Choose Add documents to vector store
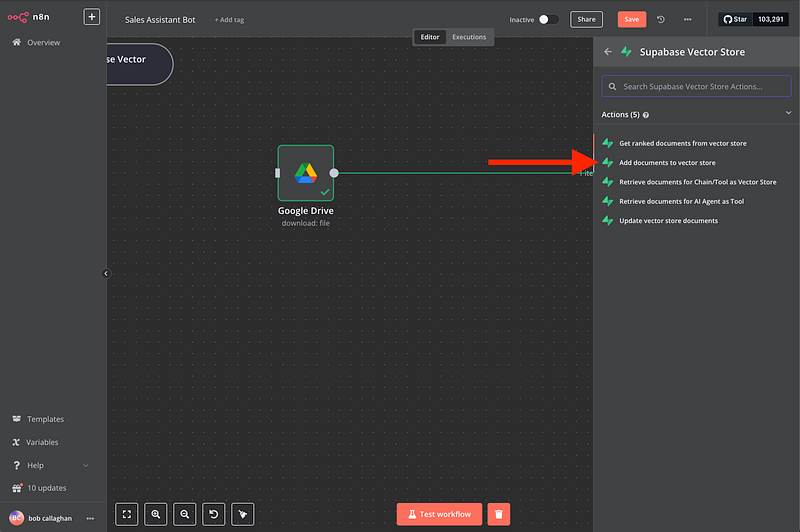Image resolution: width=800 pixels, height=532 pixels. (x=667, y=162)
